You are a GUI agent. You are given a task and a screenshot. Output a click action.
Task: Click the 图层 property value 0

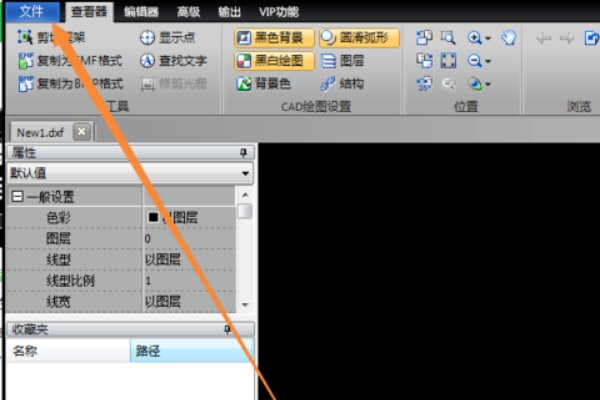[148, 239]
